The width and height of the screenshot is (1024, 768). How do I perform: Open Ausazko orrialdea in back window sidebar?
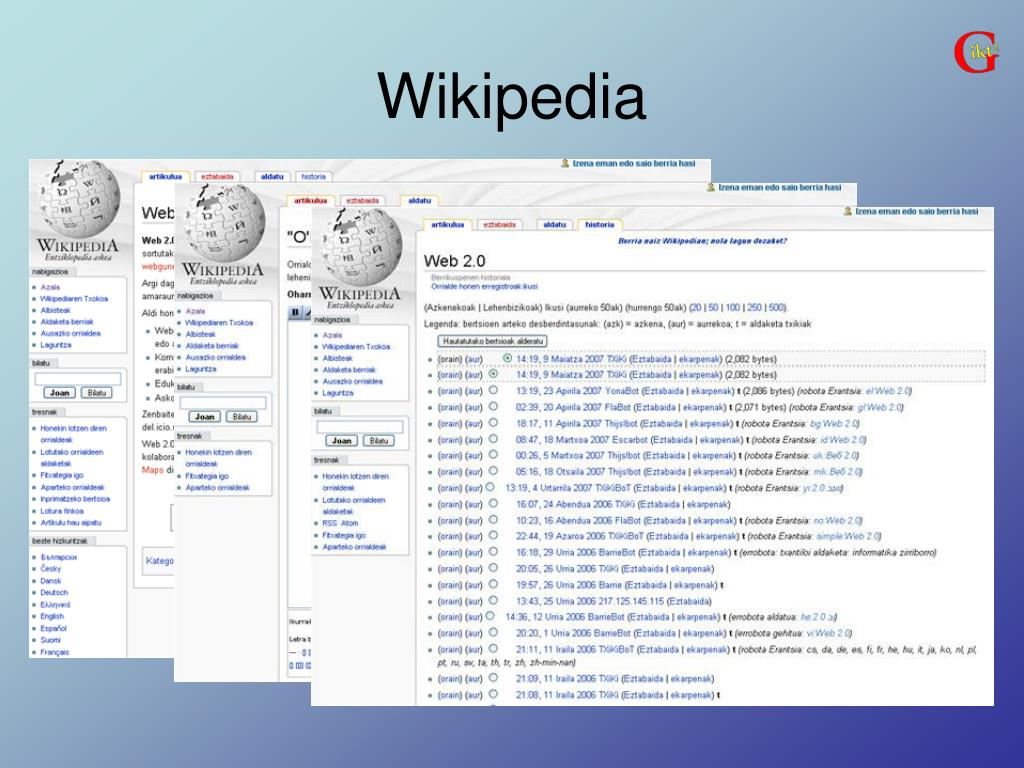point(71,333)
